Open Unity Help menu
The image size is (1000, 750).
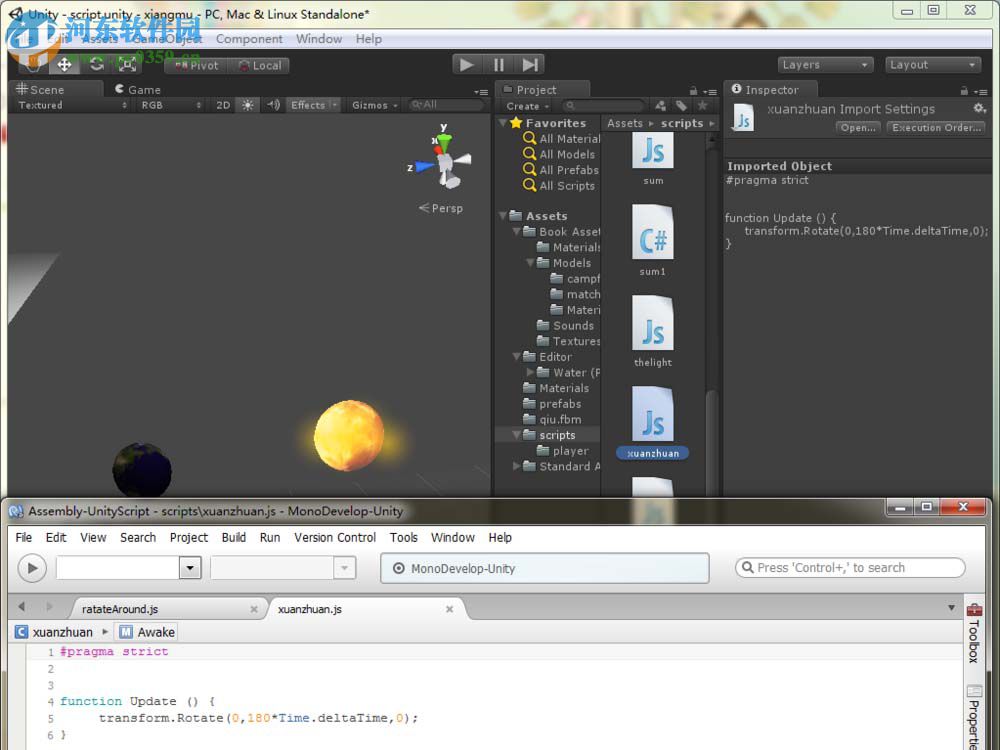pos(369,39)
